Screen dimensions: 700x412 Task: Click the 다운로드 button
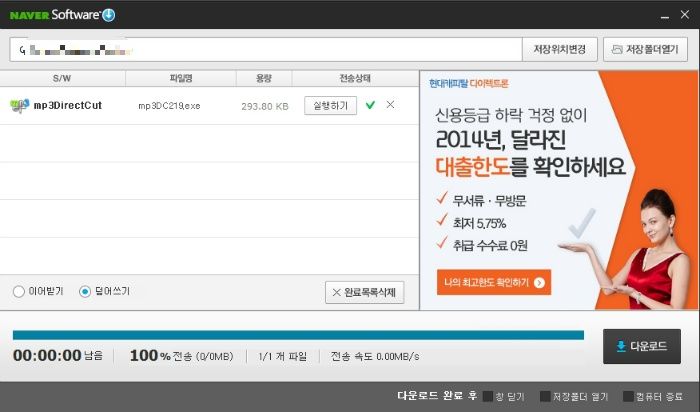[x=642, y=346]
